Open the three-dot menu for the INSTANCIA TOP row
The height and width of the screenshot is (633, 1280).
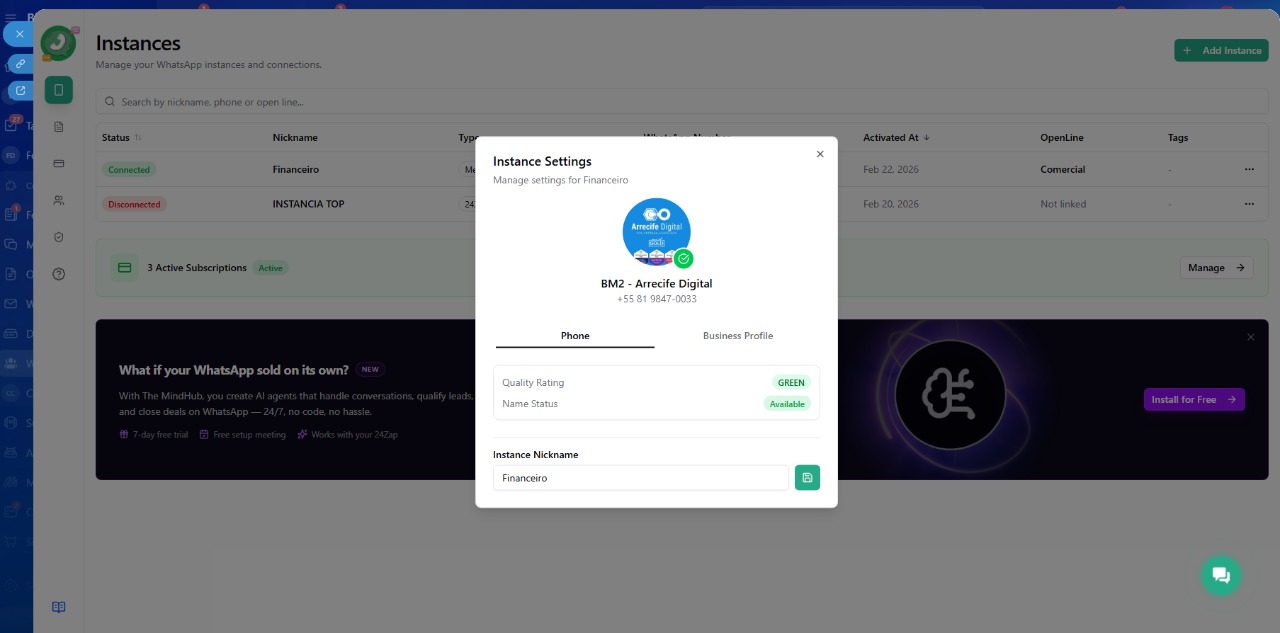[1249, 204]
